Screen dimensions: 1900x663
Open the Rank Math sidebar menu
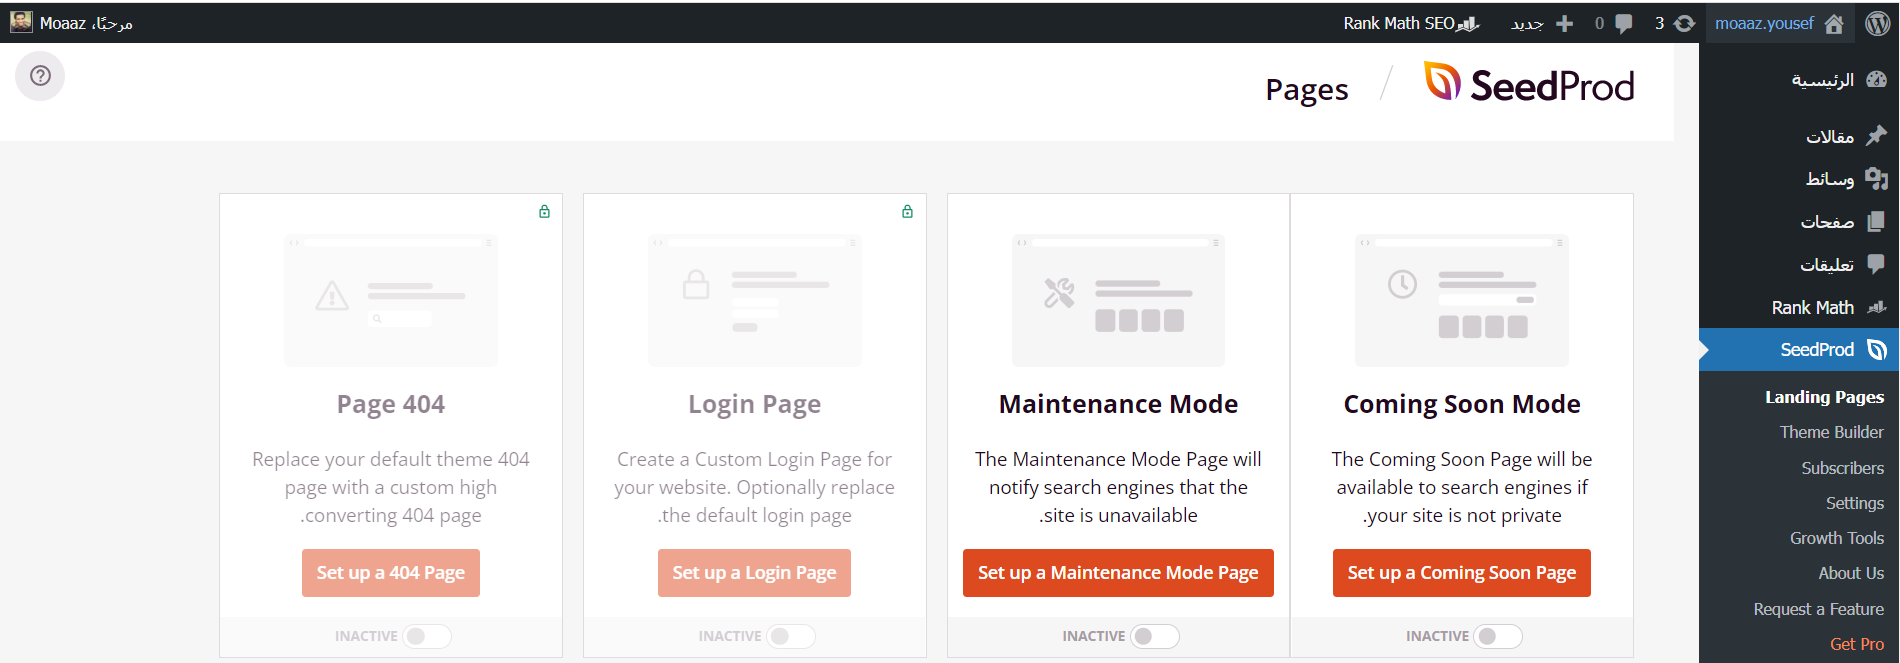[x=1812, y=307]
